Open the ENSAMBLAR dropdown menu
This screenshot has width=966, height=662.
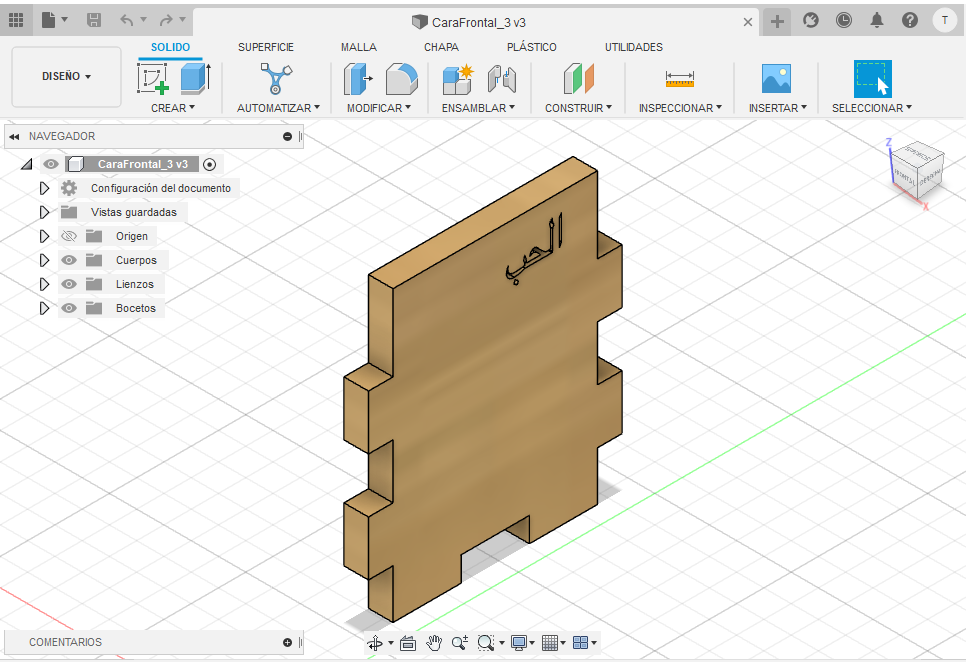[478, 108]
